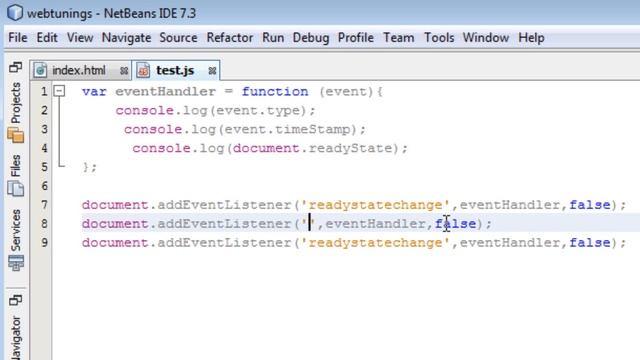Open the Debug menu
640x360 pixels.
311,38
